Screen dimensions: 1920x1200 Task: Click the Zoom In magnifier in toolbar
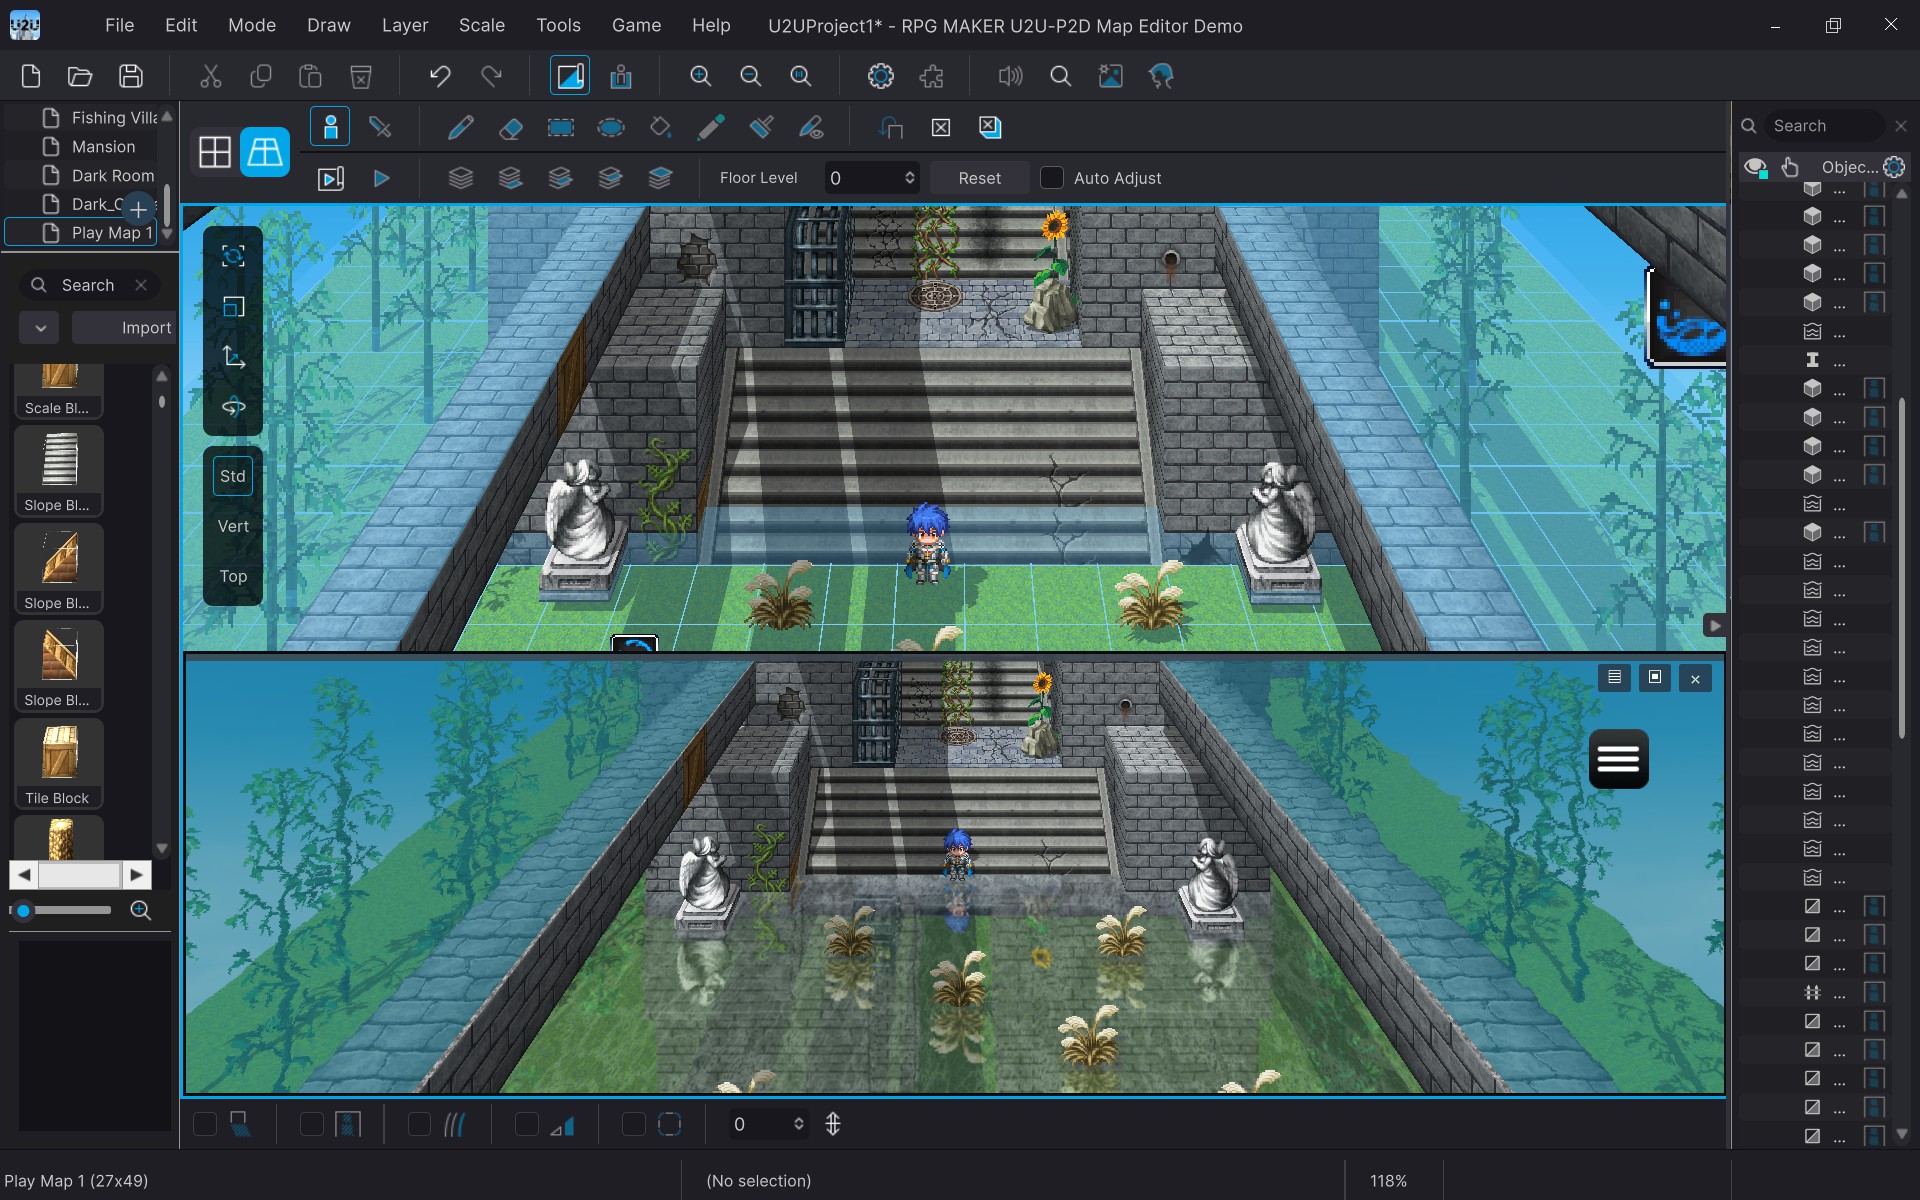[x=700, y=76]
